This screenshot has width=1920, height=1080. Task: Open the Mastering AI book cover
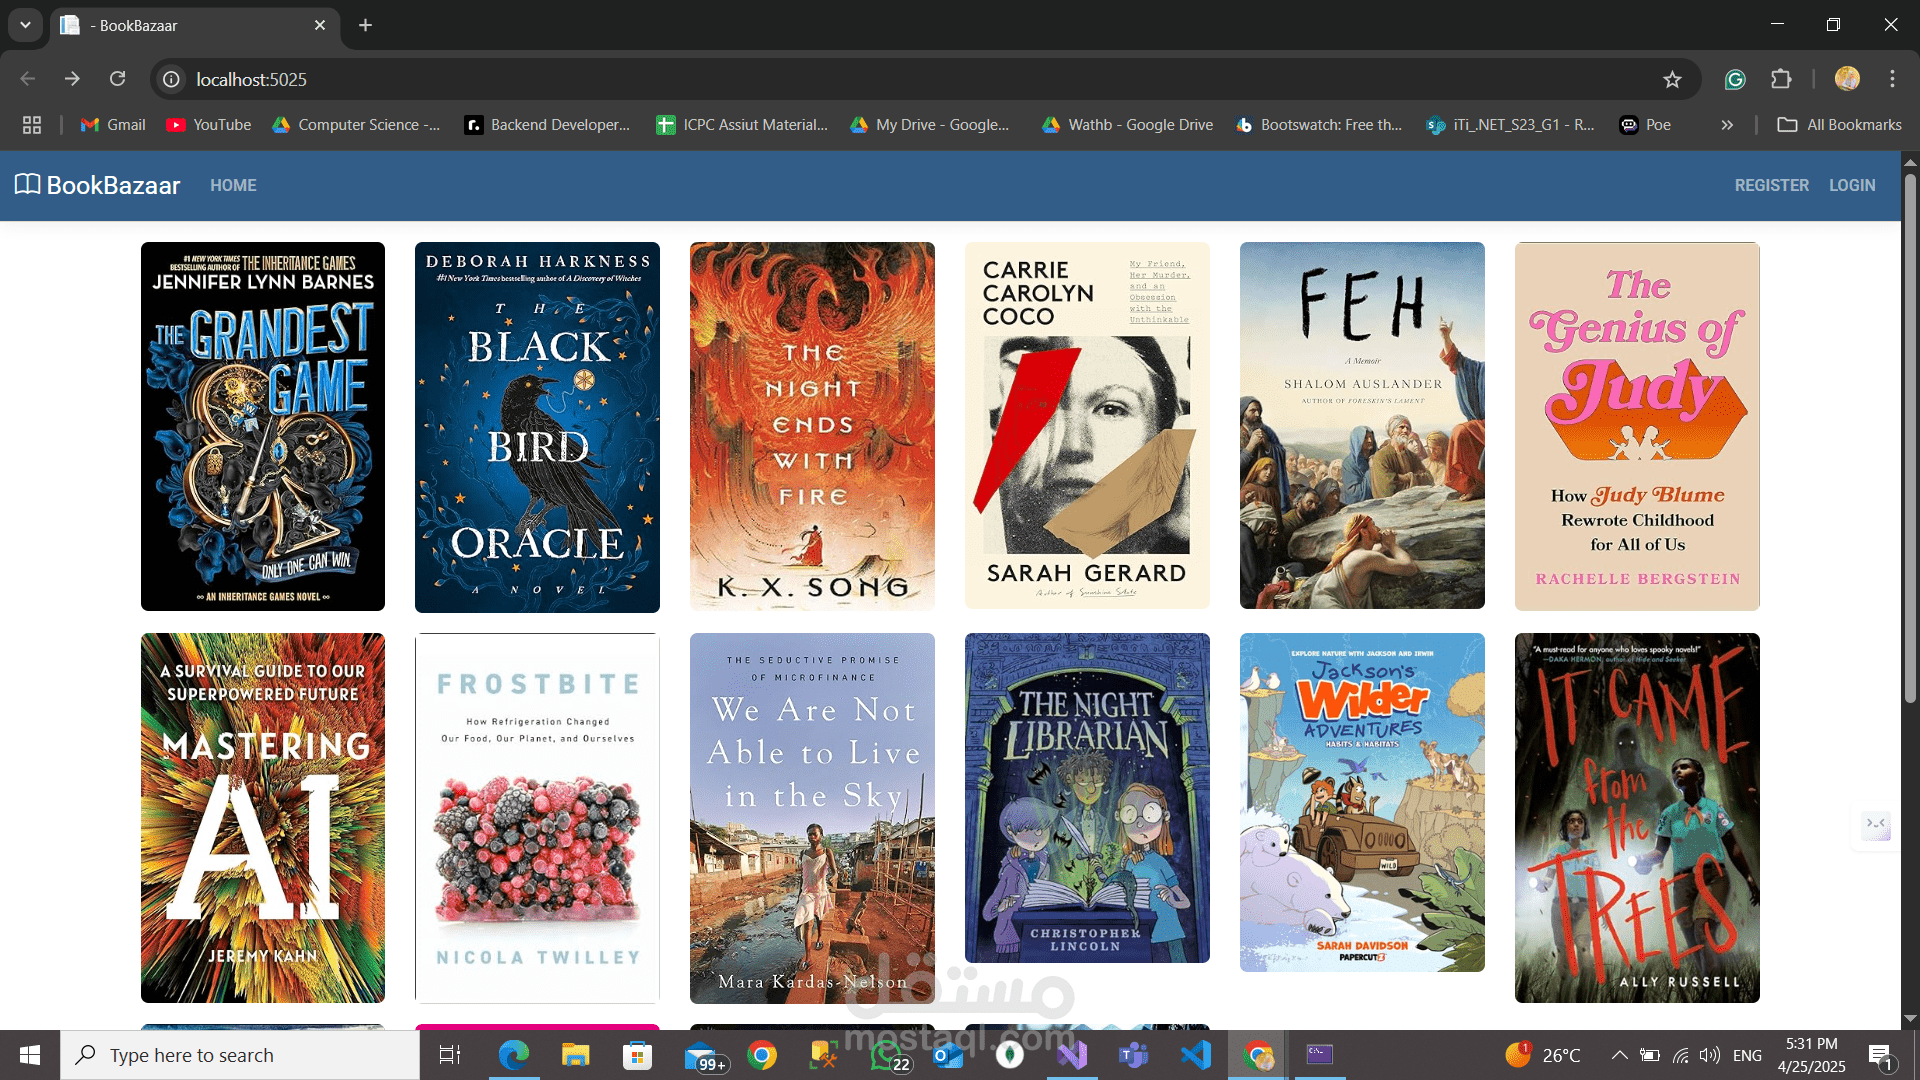pyautogui.click(x=263, y=818)
